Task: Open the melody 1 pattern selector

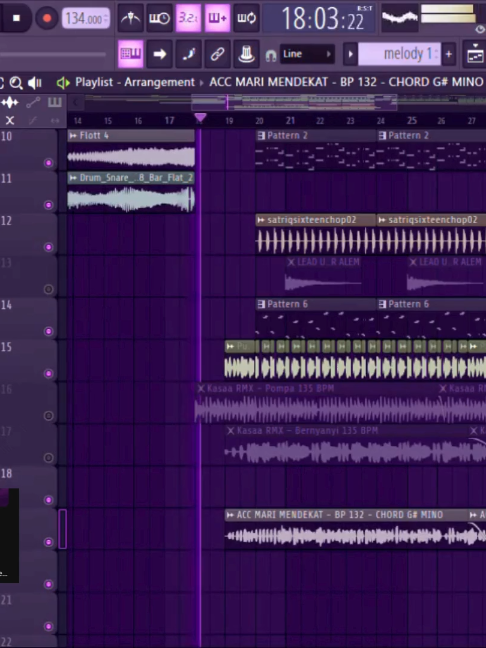Action: 399,54
